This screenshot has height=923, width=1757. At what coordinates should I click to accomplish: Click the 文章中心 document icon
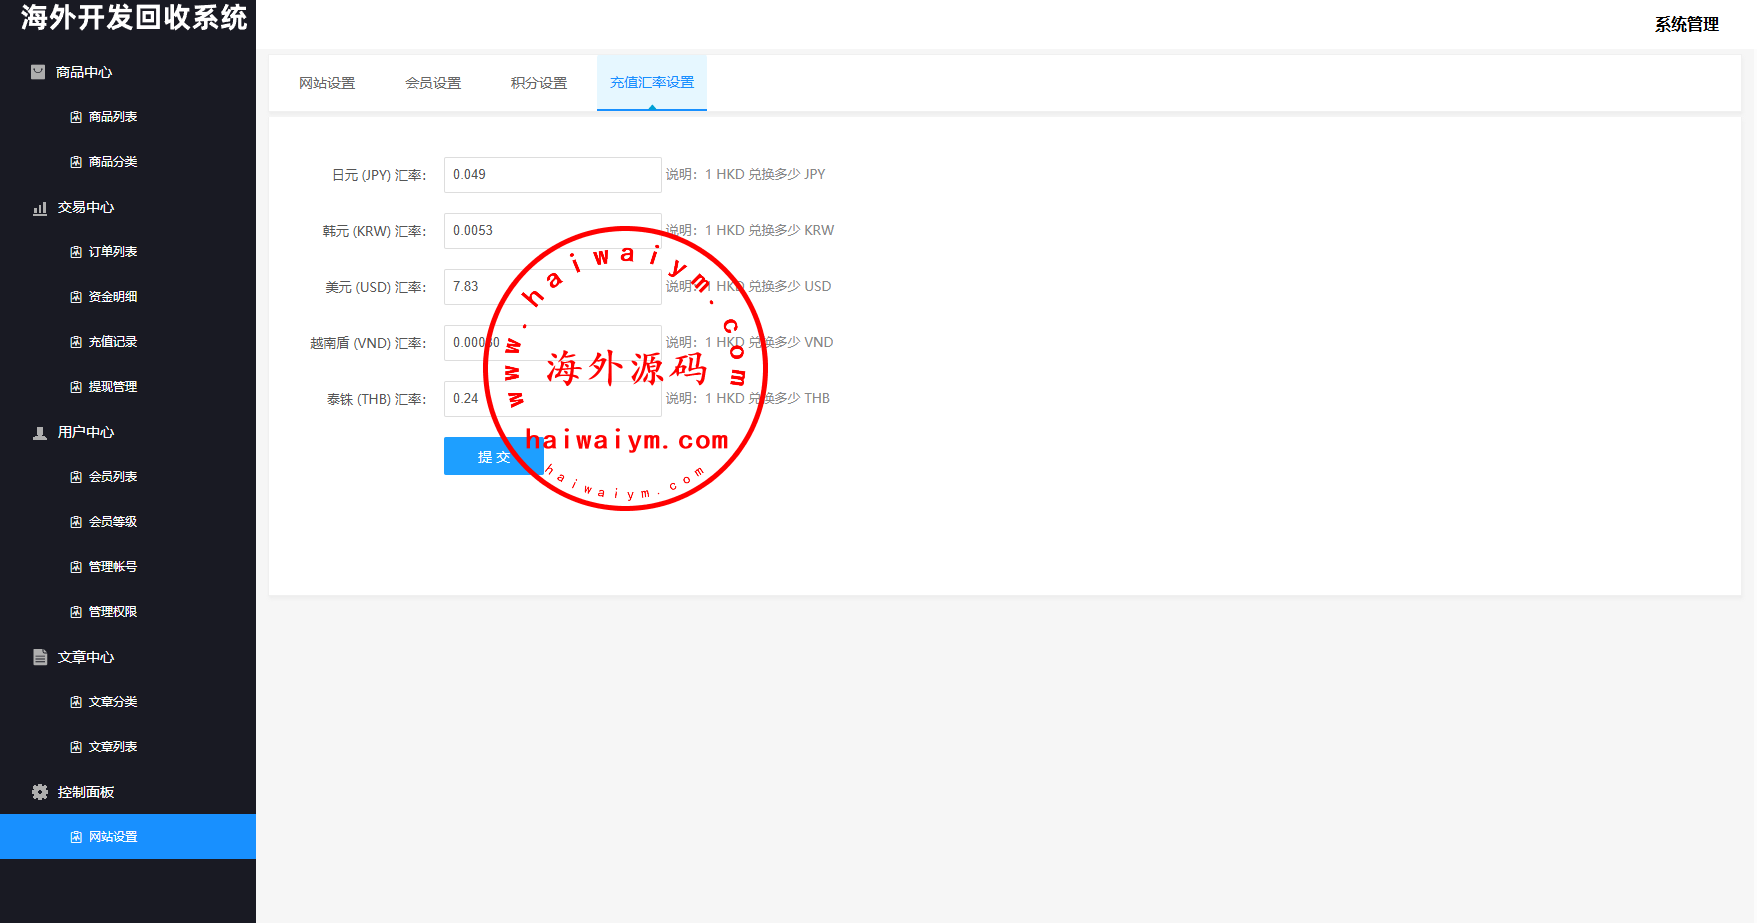40,657
